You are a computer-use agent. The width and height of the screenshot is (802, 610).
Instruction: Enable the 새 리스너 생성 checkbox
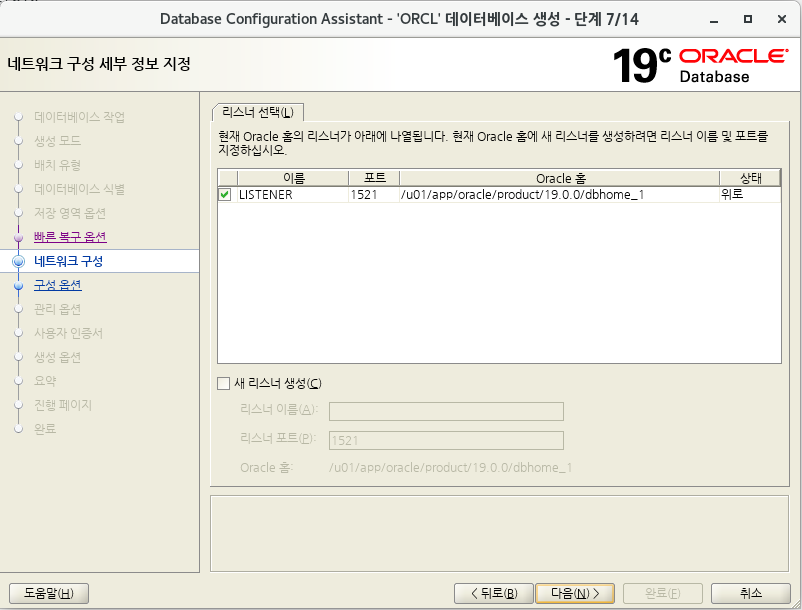coord(224,383)
